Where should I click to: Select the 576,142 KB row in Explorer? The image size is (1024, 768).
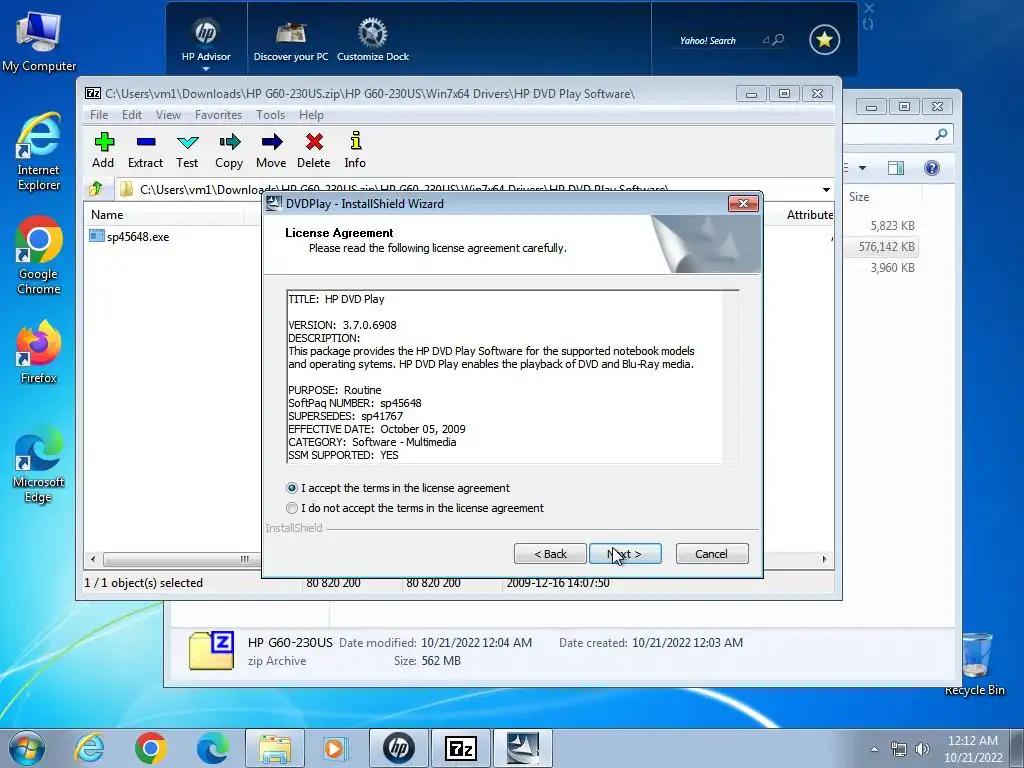pos(883,247)
